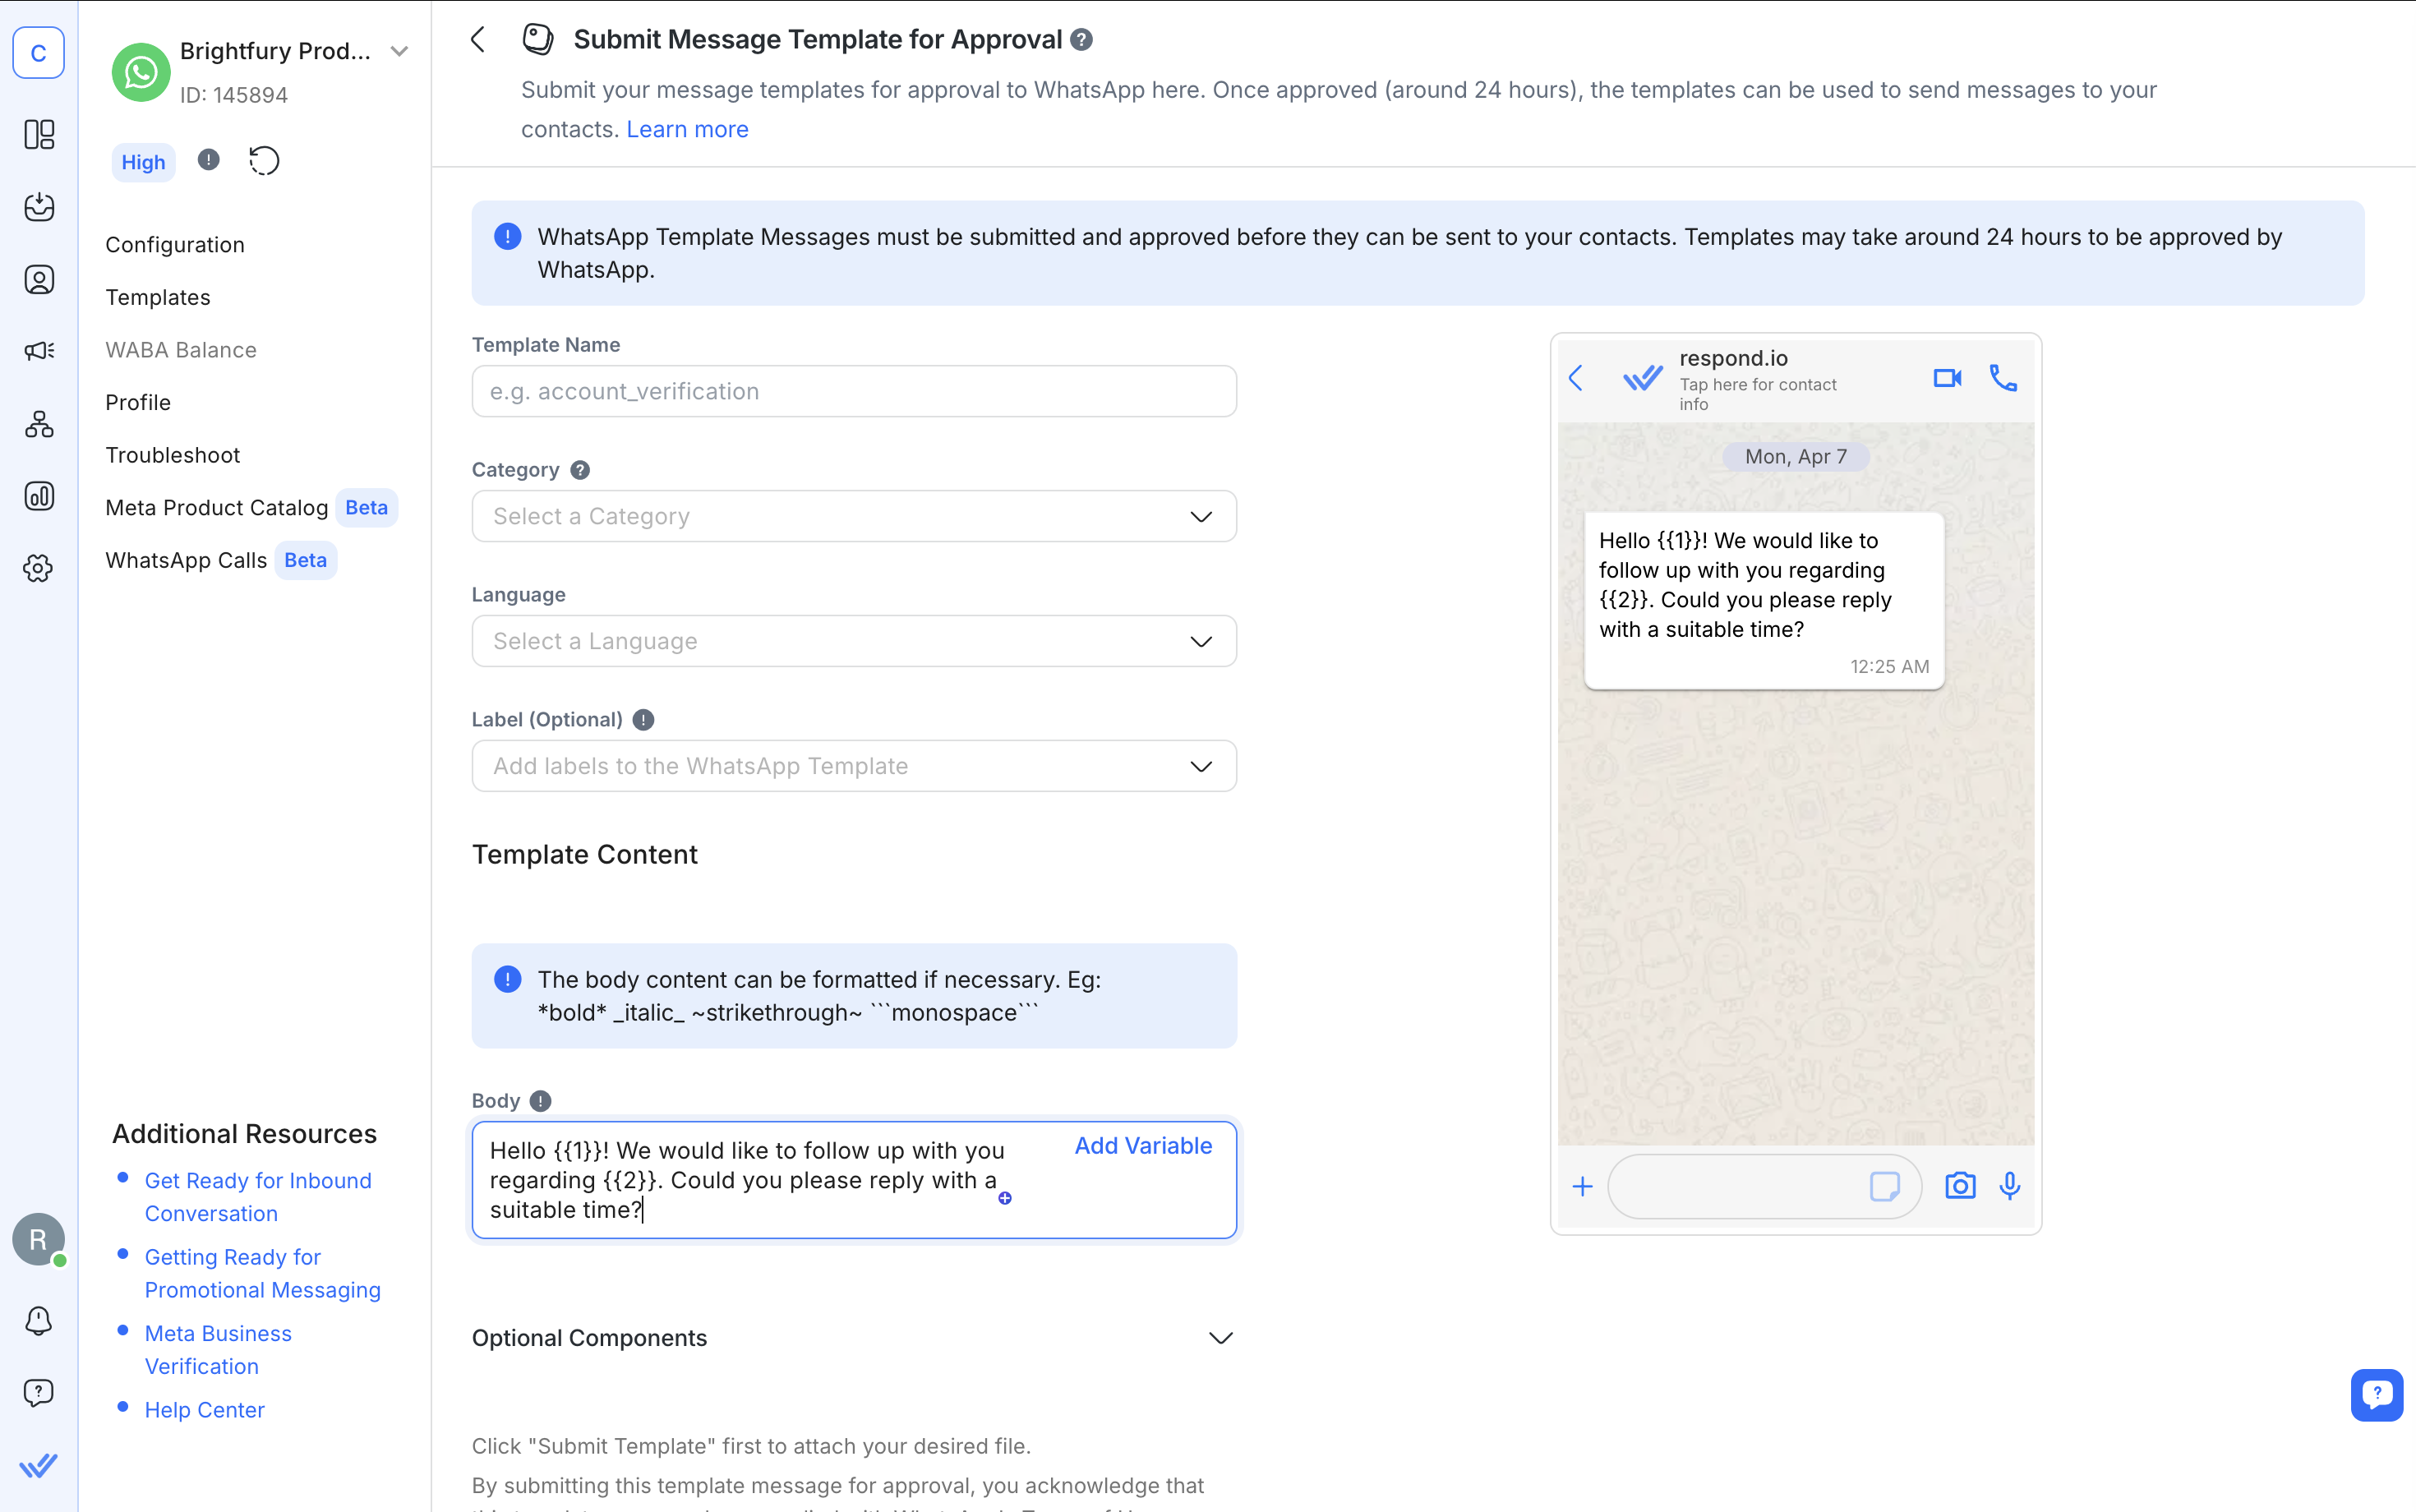This screenshot has width=2416, height=1512.
Task: Click the Template Name input field
Action: (854, 391)
